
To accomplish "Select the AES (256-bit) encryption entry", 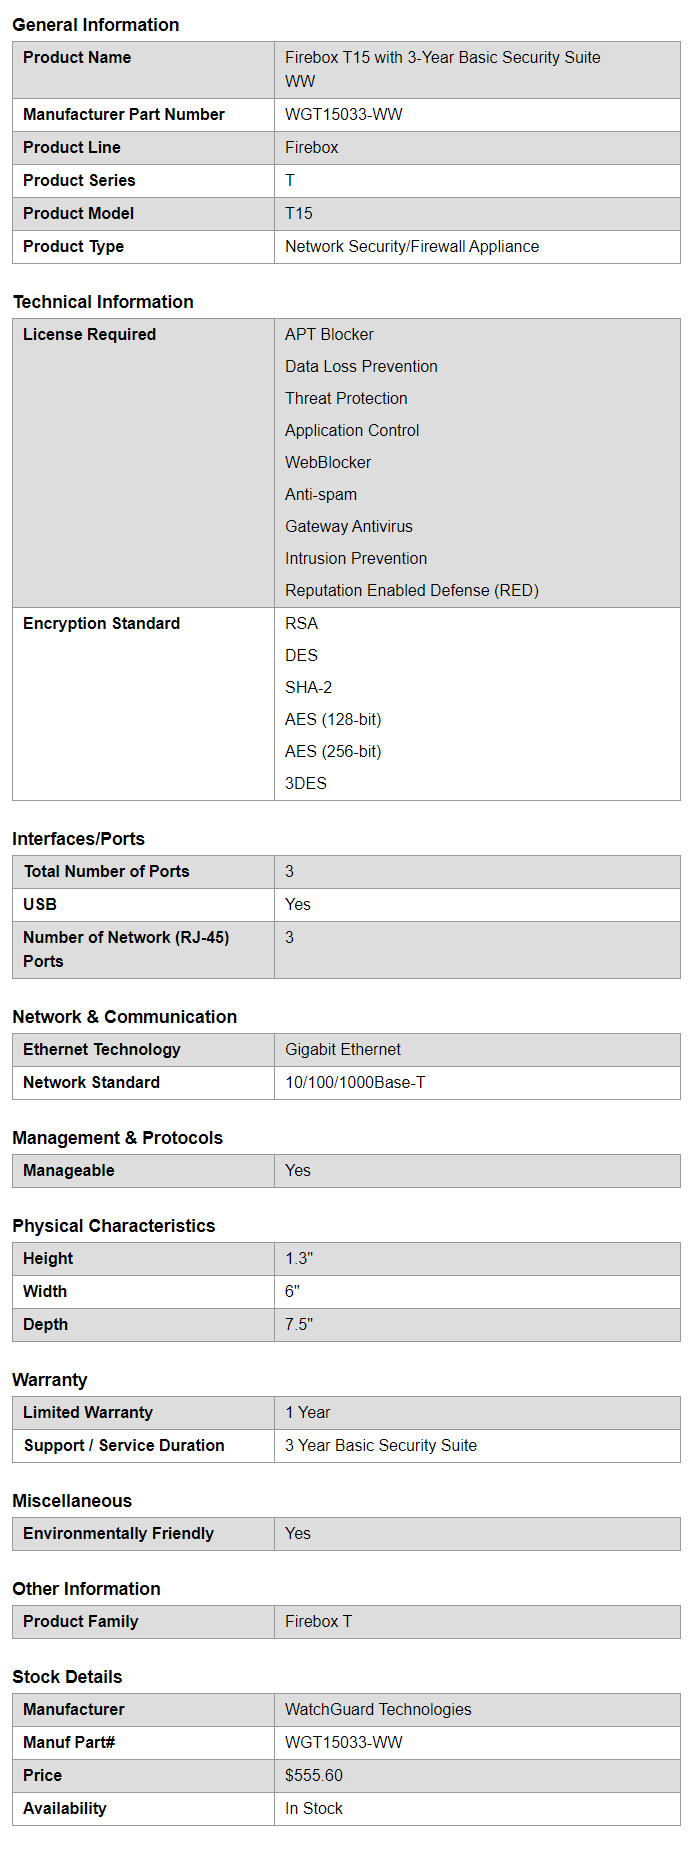I will pyautogui.click(x=333, y=752).
